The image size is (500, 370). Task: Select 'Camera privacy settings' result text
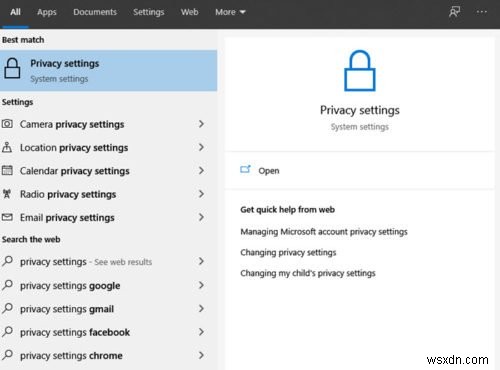pos(72,125)
